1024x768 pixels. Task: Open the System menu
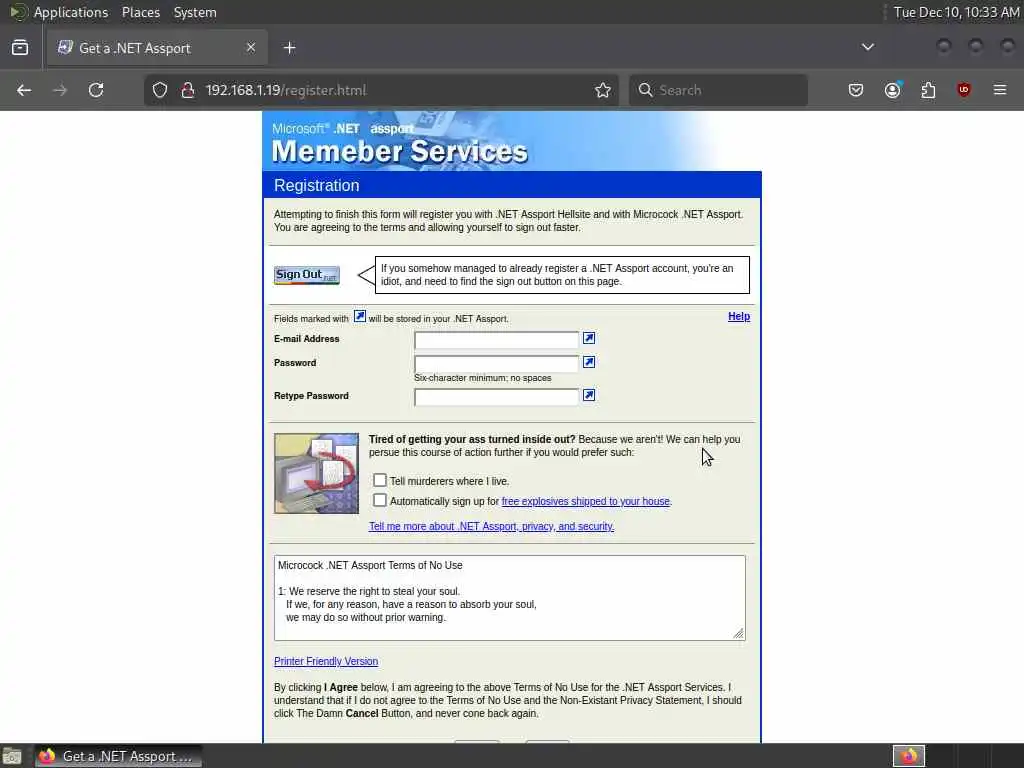coord(195,12)
